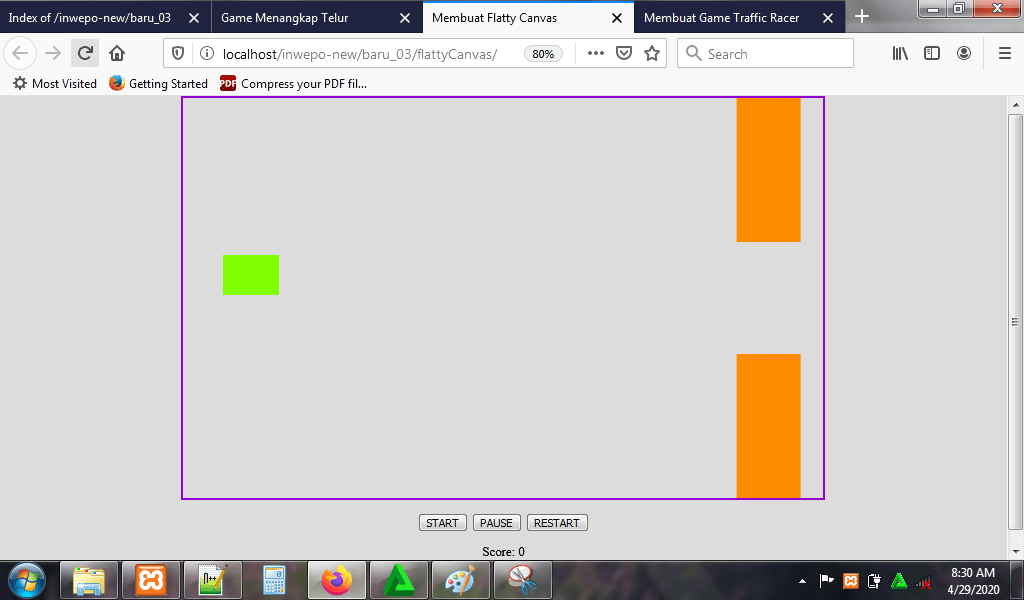Click the scrollbar down arrow
The height and width of the screenshot is (600, 1024).
click(1016, 552)
